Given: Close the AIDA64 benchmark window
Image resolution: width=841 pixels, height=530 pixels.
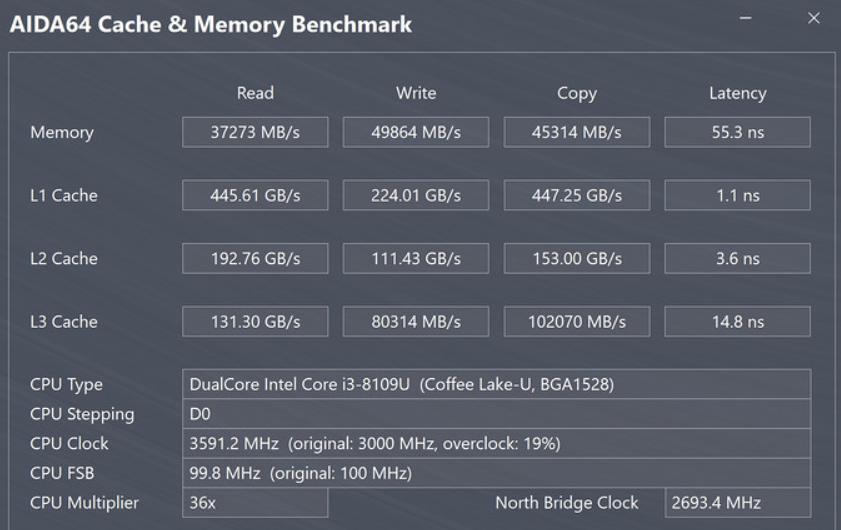Looking at the screenshot, I should tap(814, 19).
